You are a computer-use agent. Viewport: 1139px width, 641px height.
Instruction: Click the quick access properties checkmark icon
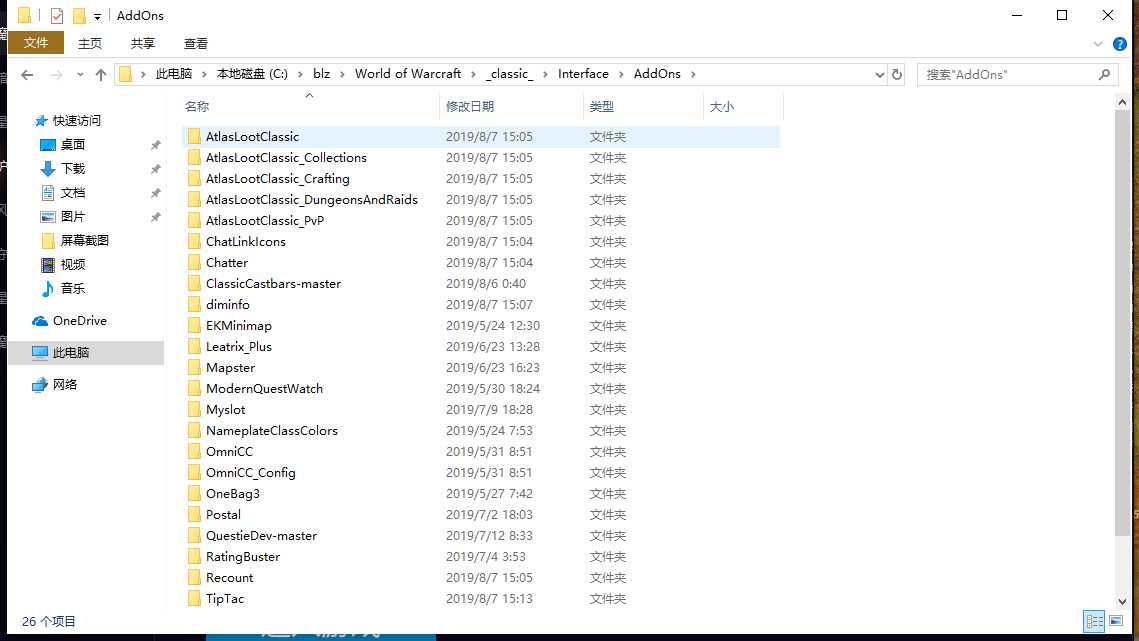pos(57,15)
